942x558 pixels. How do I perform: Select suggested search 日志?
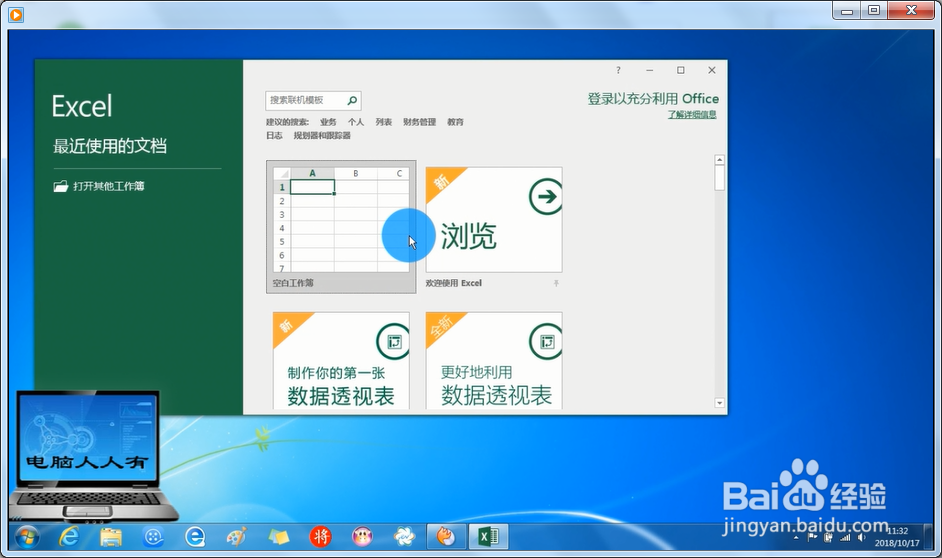pos(274,136)
